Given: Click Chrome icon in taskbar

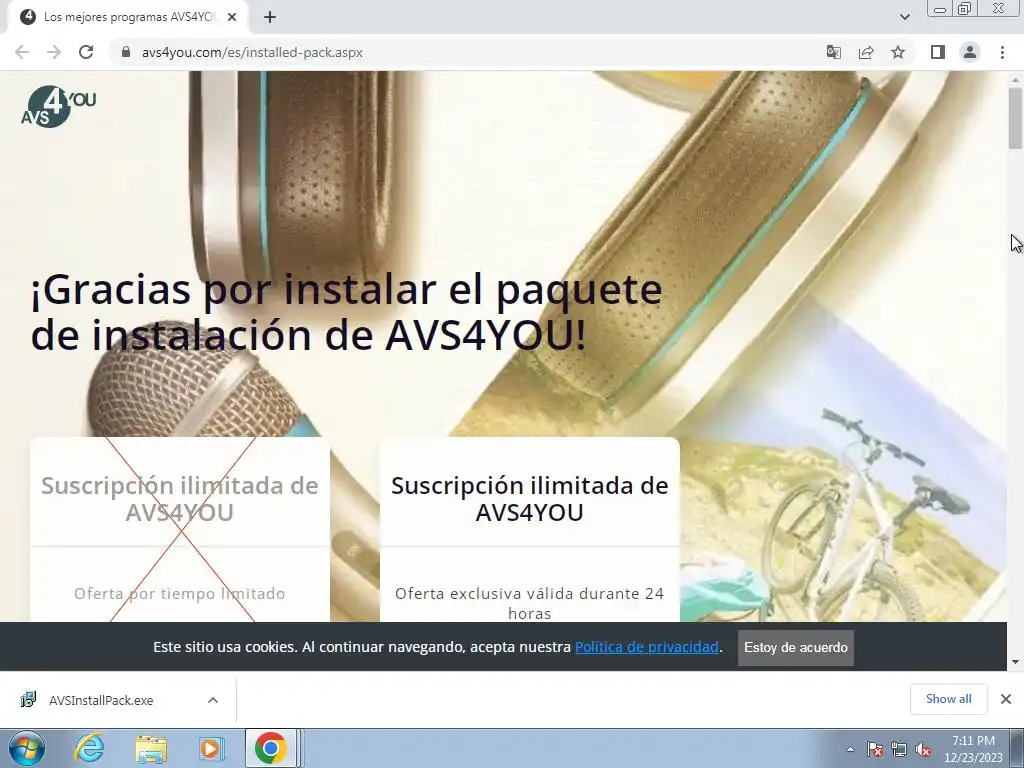Looking at the screenshot, I should [271, 748].
